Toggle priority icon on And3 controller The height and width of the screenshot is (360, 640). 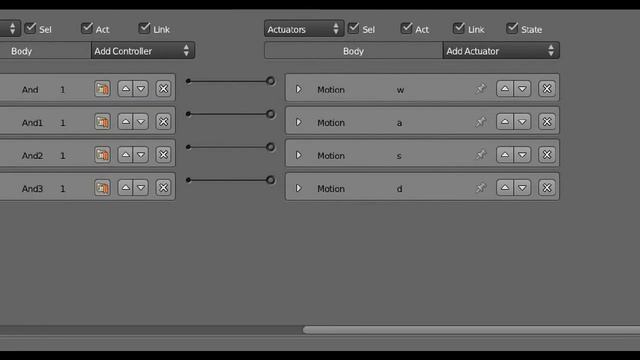pos(102,188)
